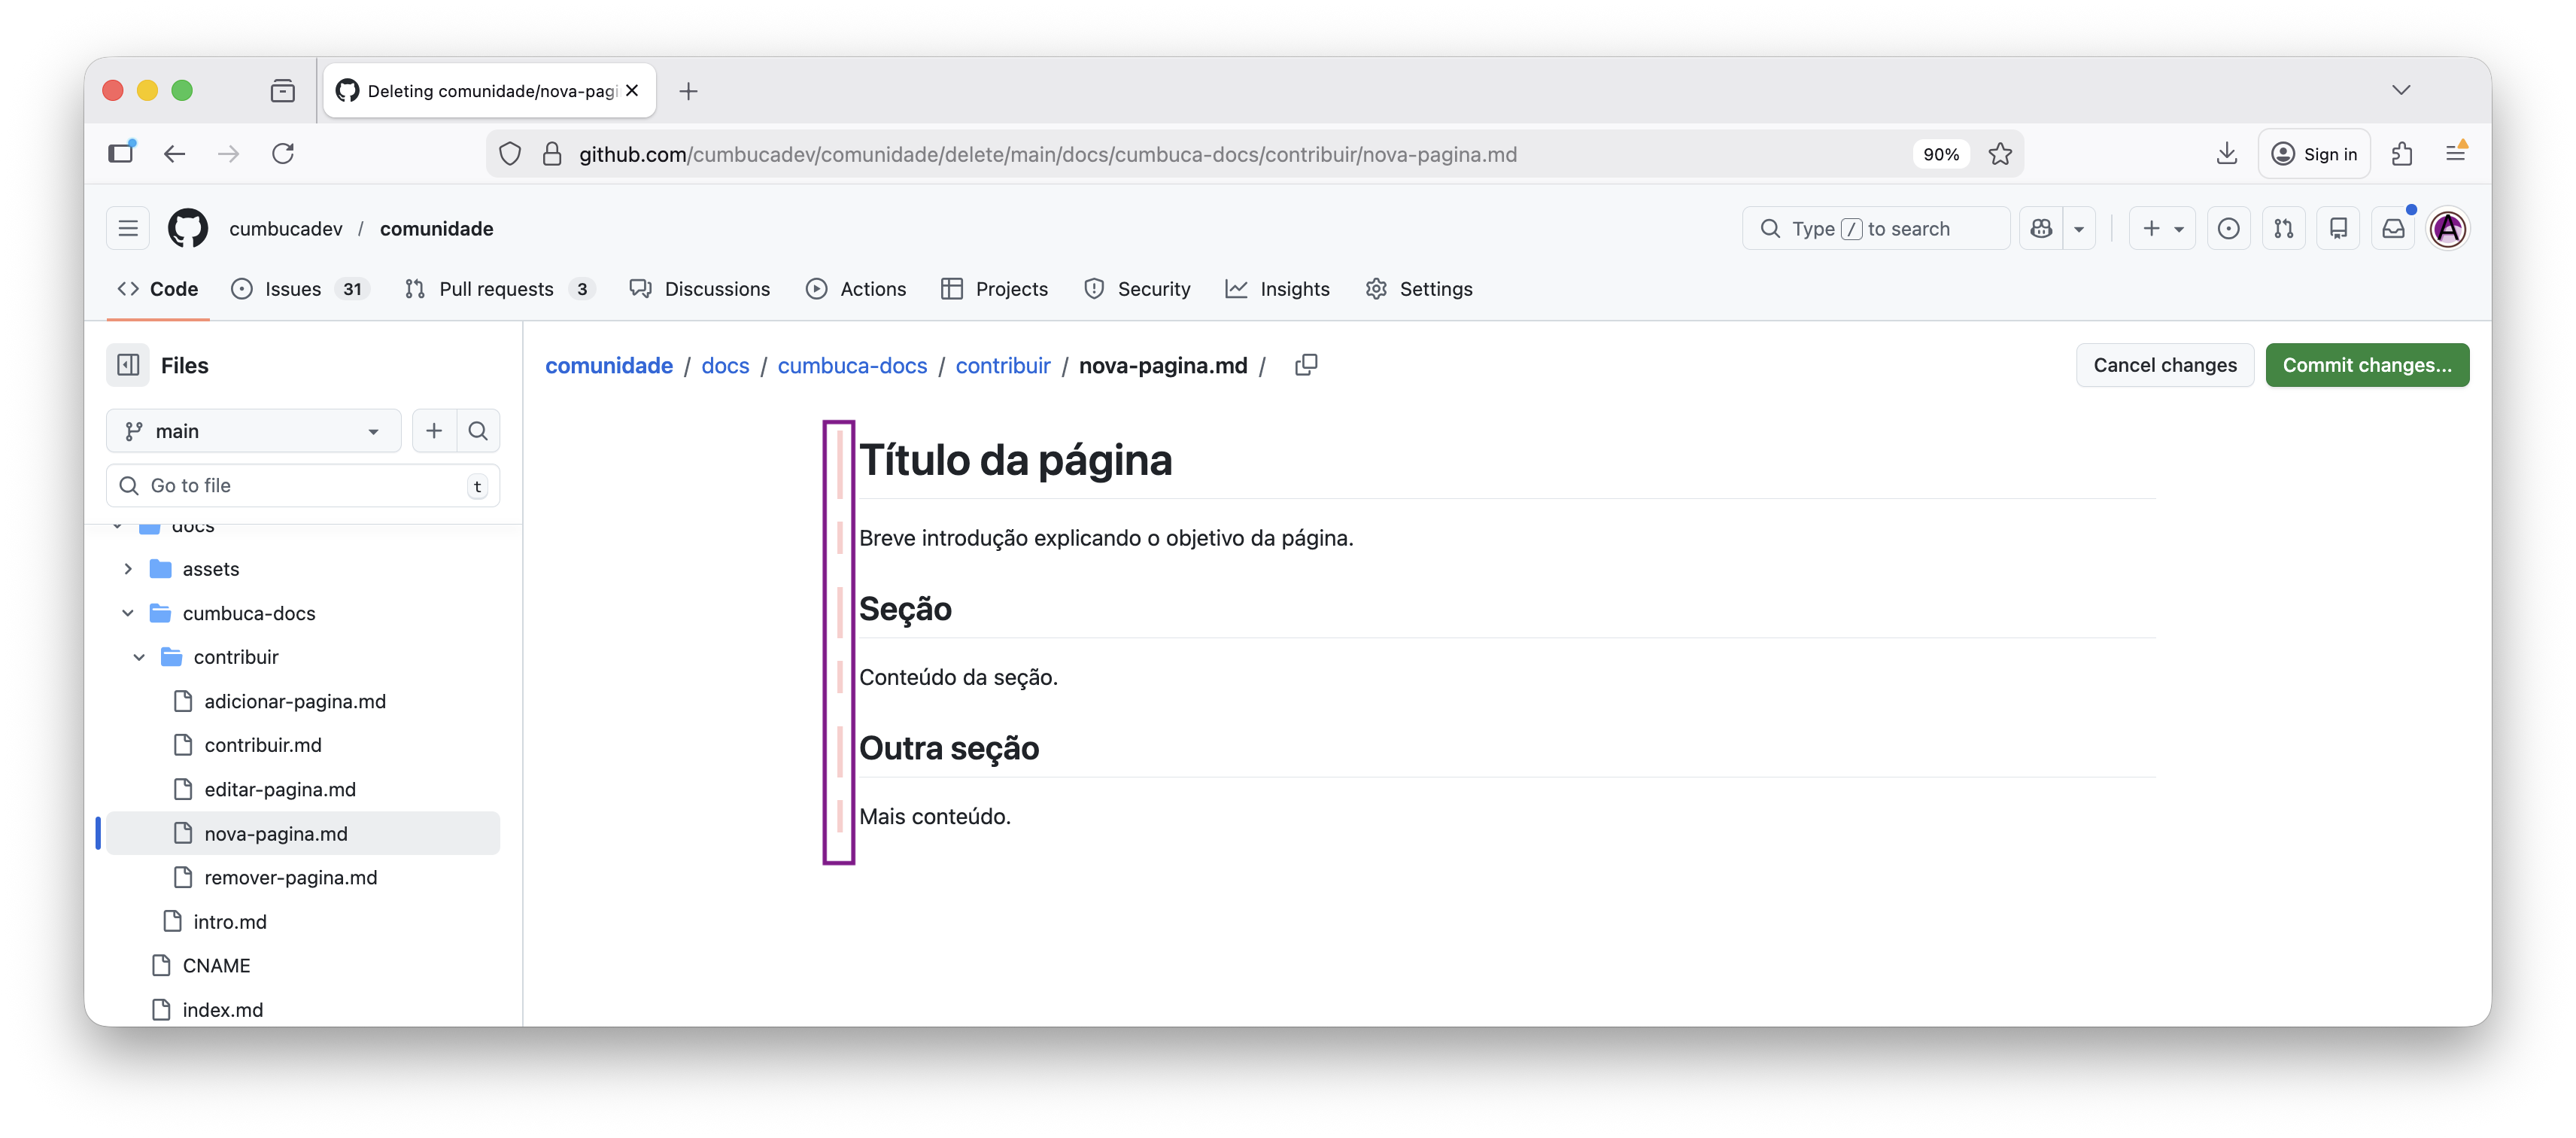Image resolution: width=2576 pixels, height=1138 pixels.
Task: Select nova-pagina.md in file tree
Action: click(x=303, y=833)
